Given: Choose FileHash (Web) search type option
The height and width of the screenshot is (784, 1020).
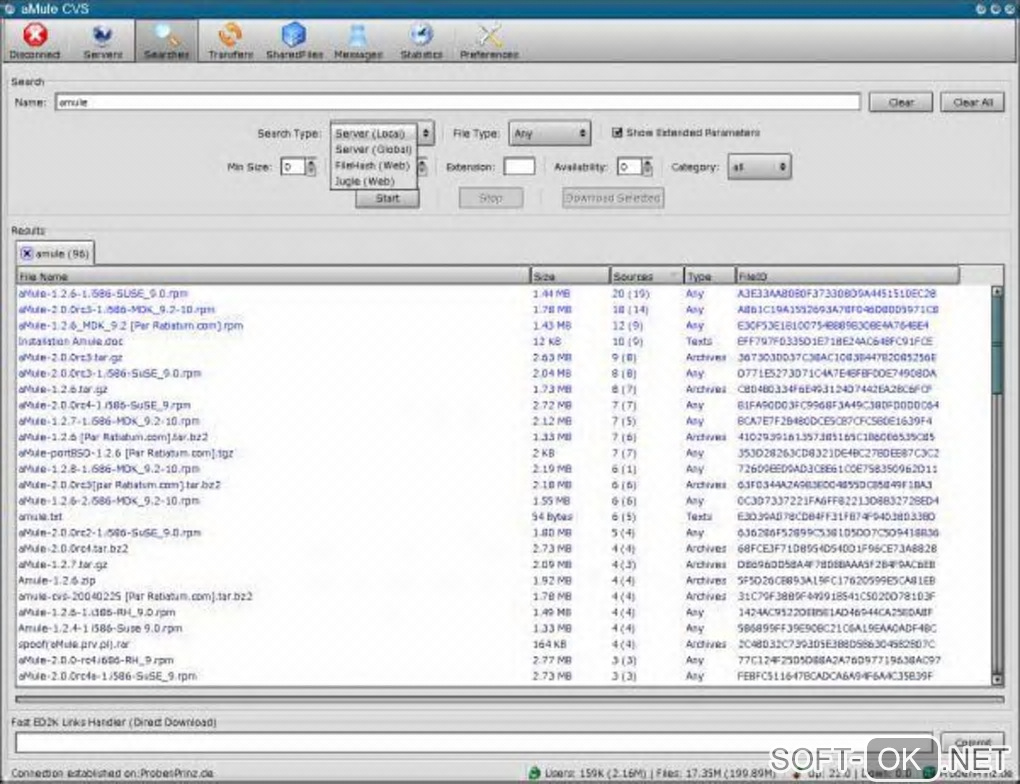Looking at the screenshot, I should [x=372, y=165].
